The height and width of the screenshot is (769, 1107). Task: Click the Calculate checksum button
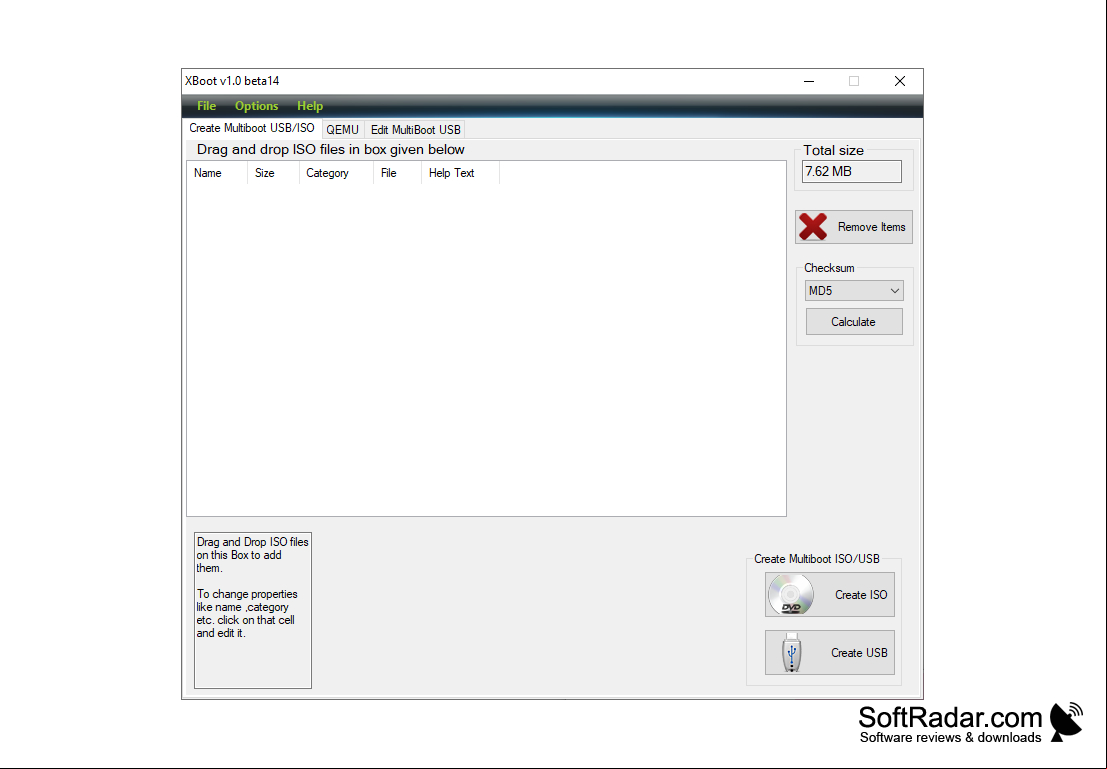click(x=854, y=321)
